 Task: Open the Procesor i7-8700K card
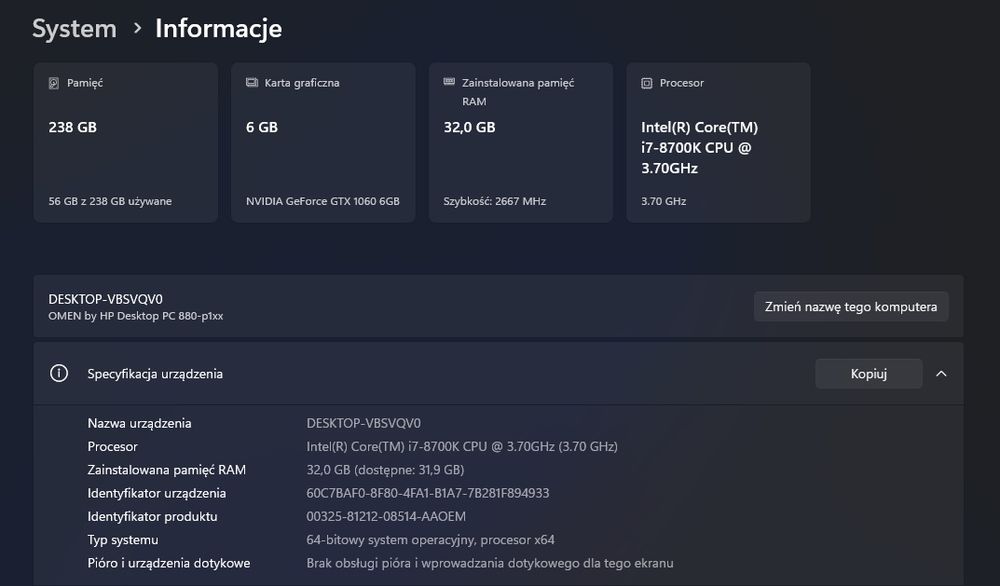tap(719, 142)
